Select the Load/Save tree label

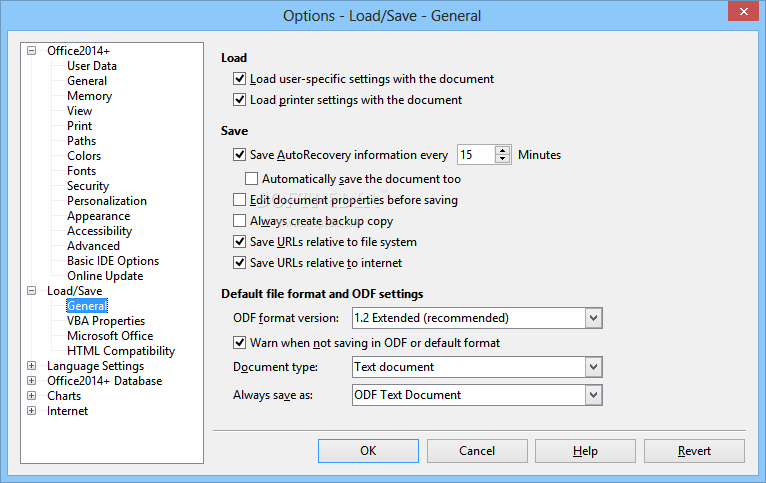pyautogui.click(x=75, y=291)
